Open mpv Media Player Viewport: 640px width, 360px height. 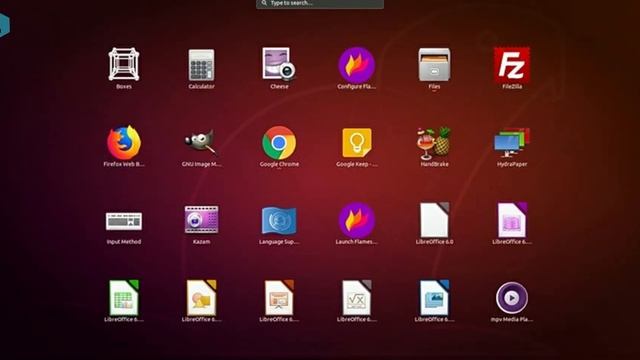[x=512, y=298]
